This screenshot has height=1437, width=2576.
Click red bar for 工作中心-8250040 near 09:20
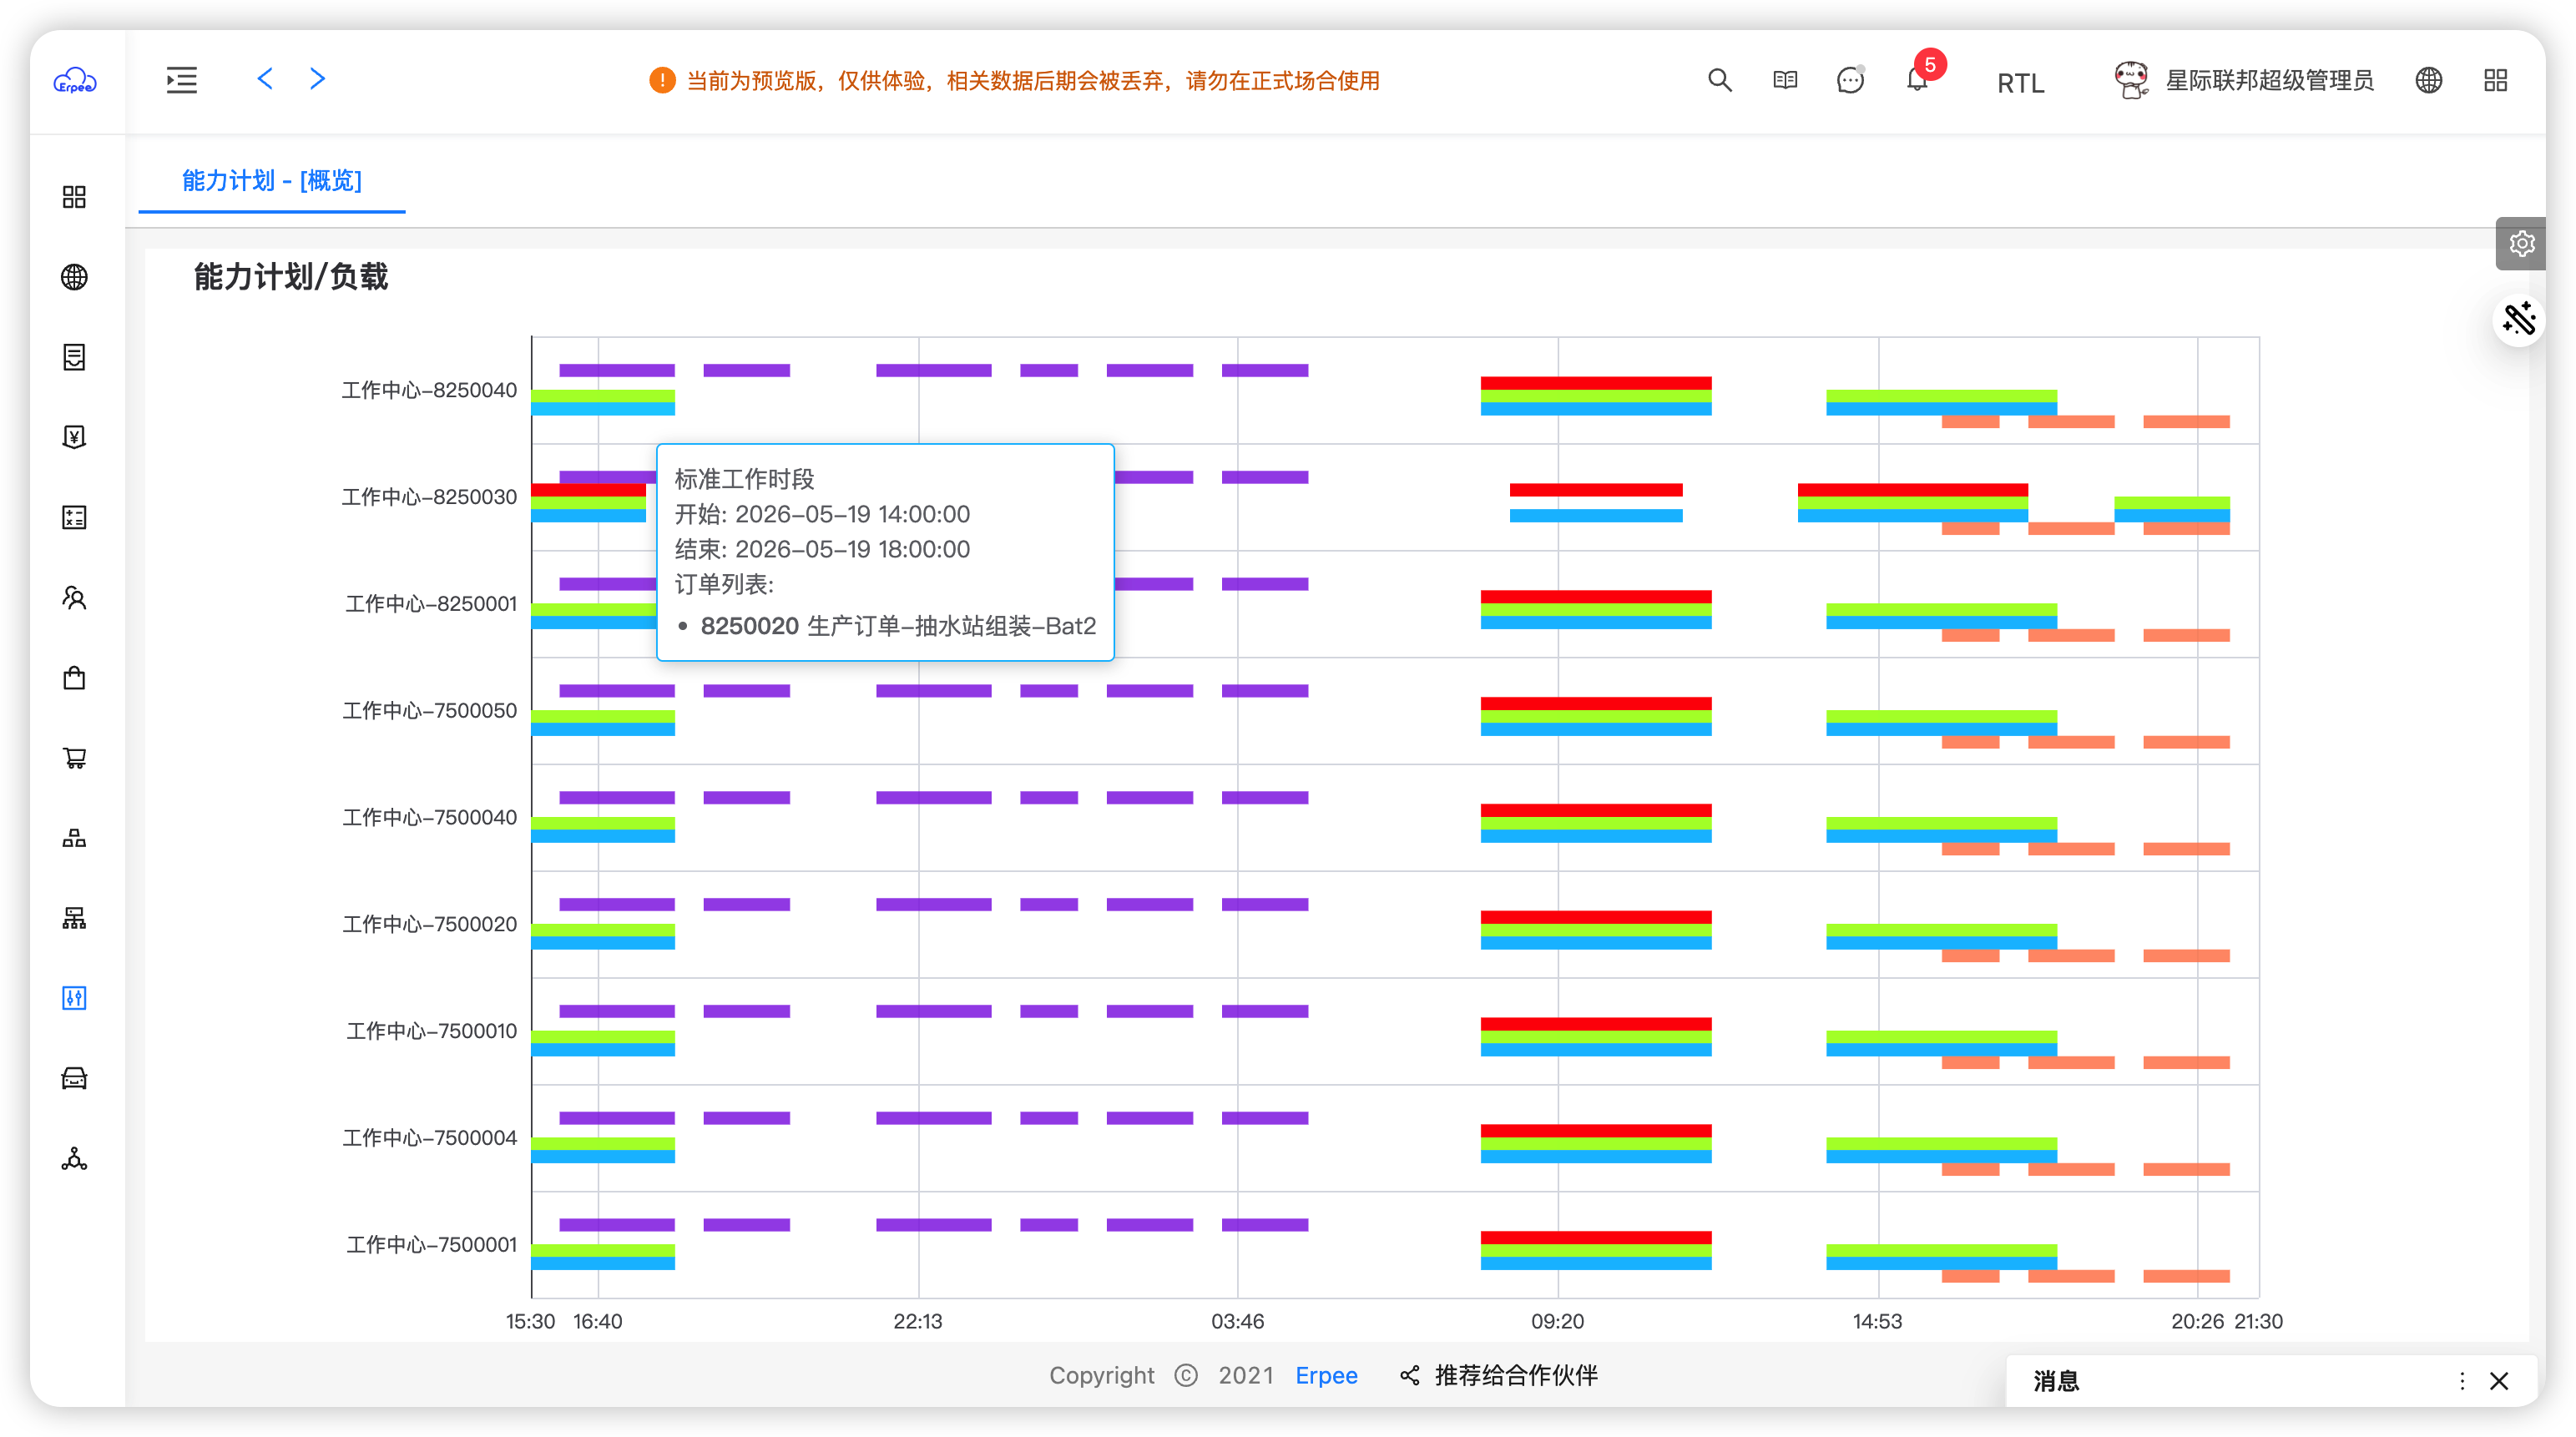click(x=1596, y=383)
